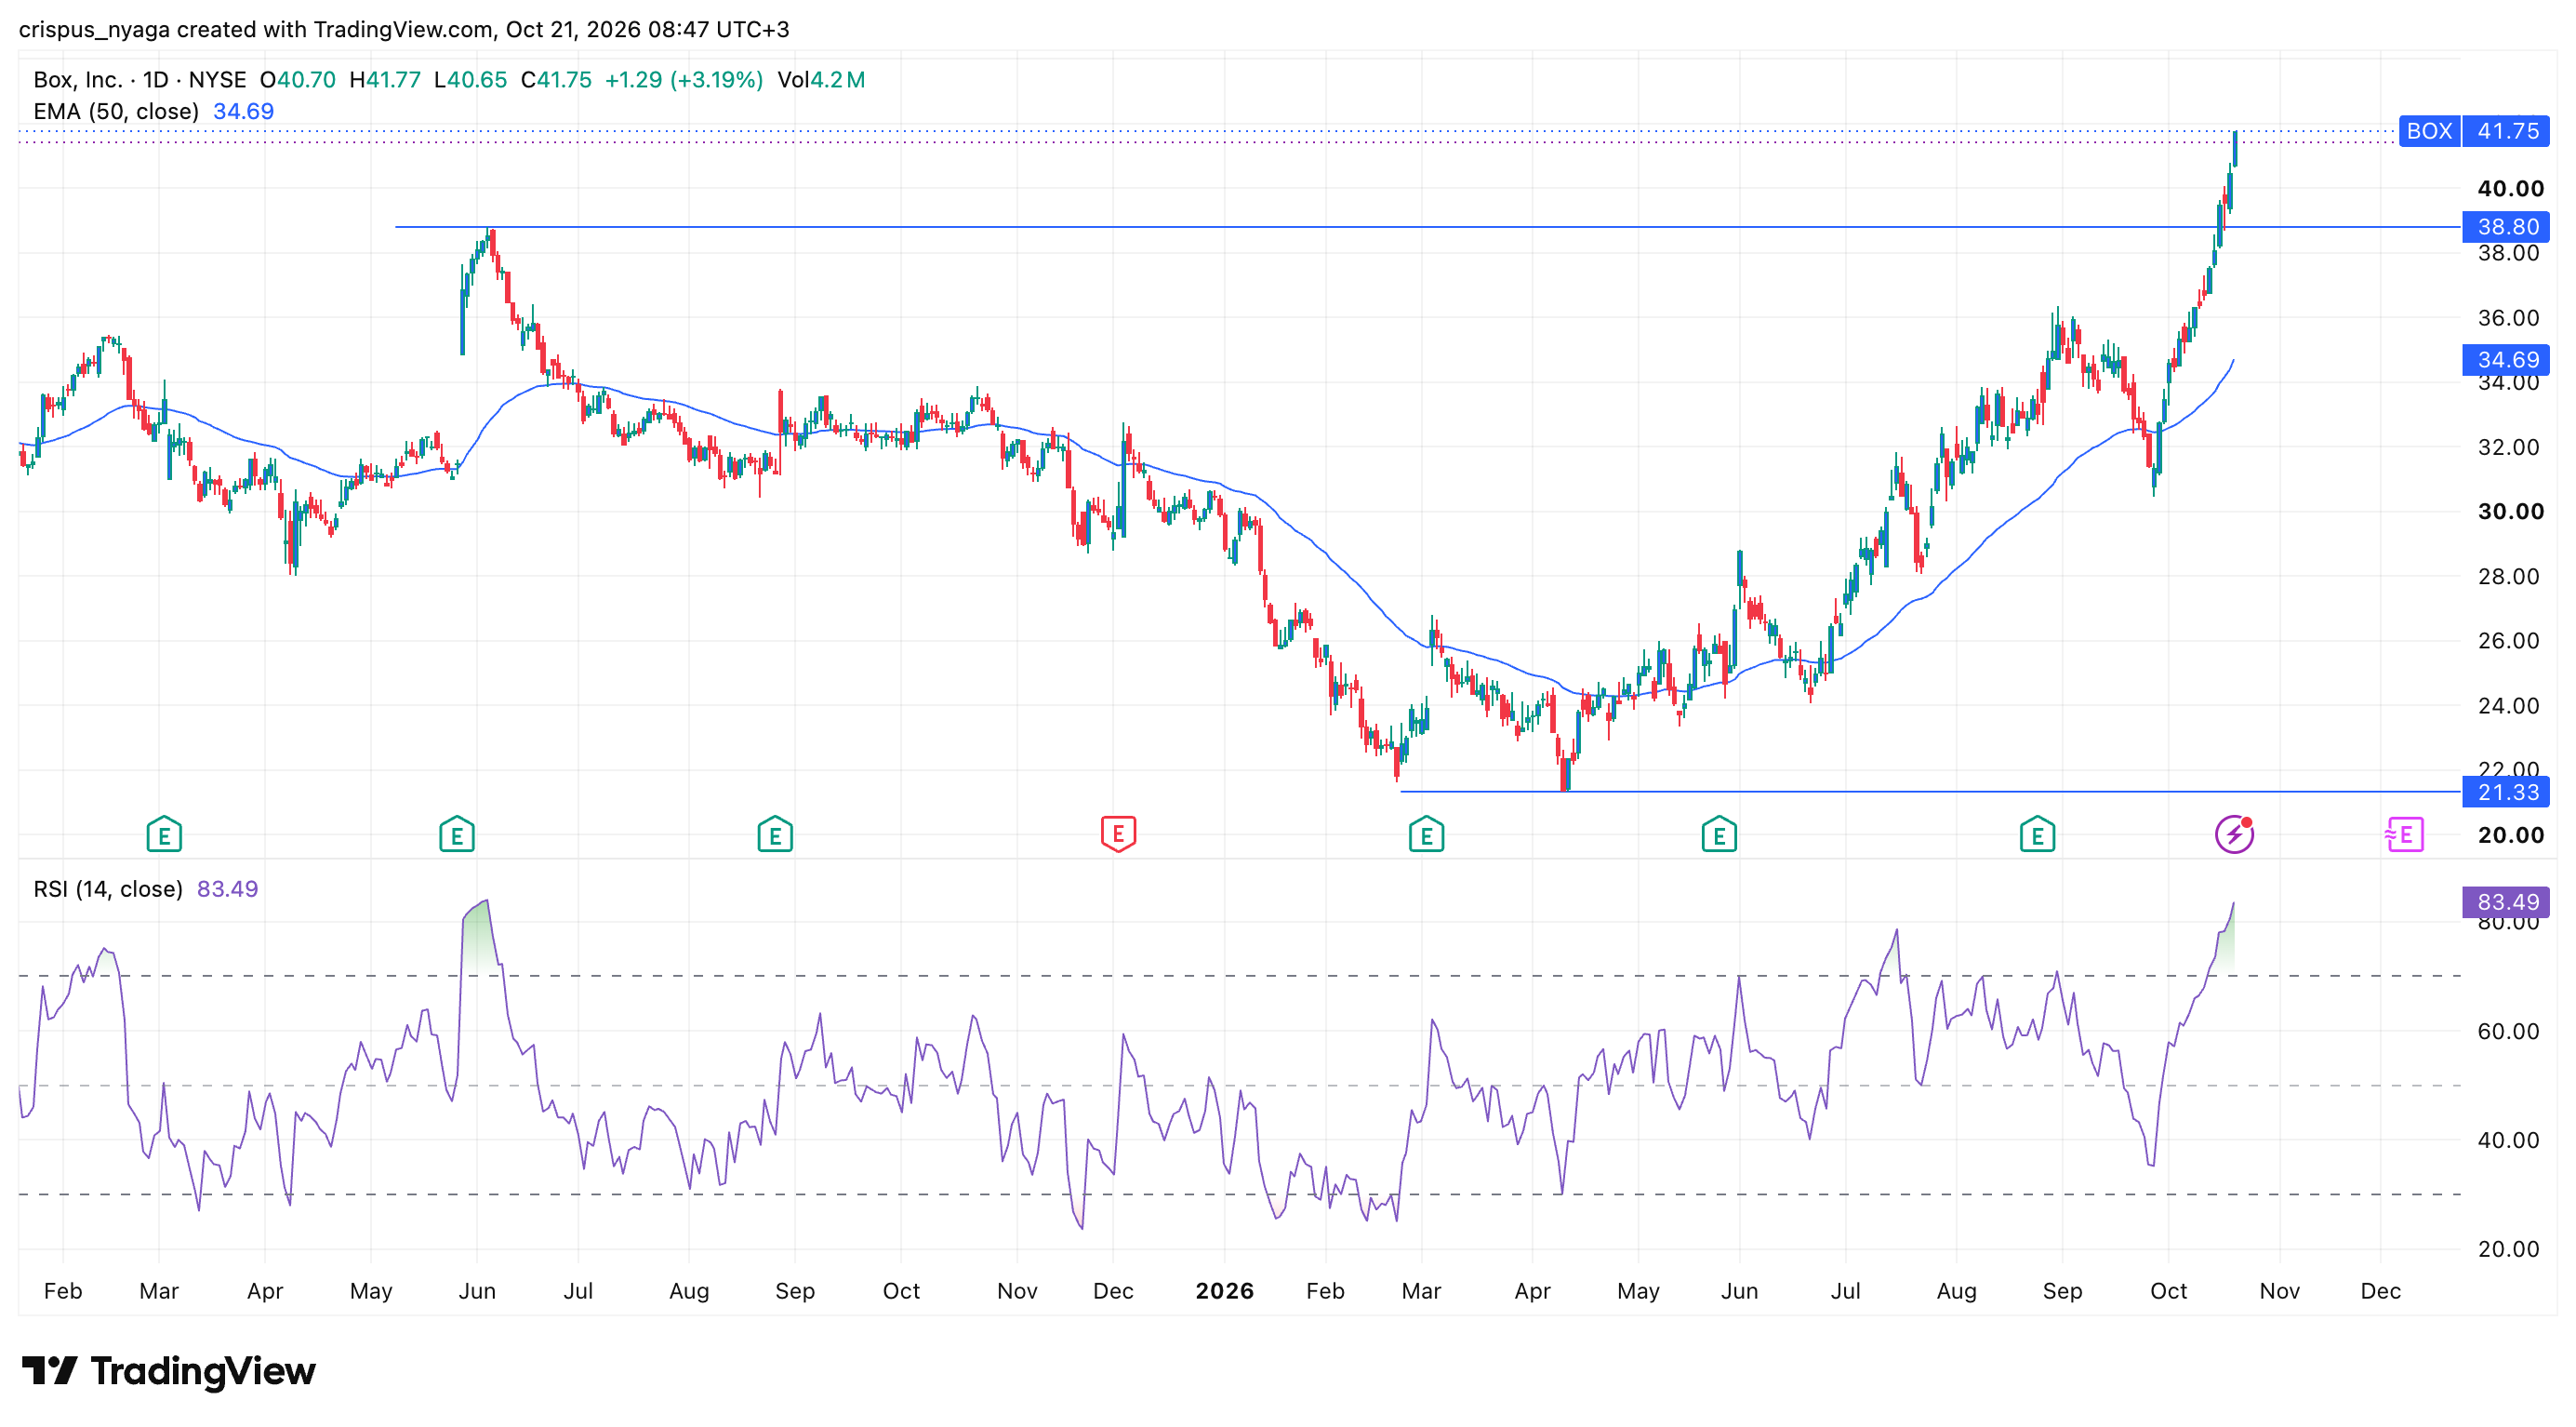
Task: Click the chart attribution text at top
Action: (404, 29)
